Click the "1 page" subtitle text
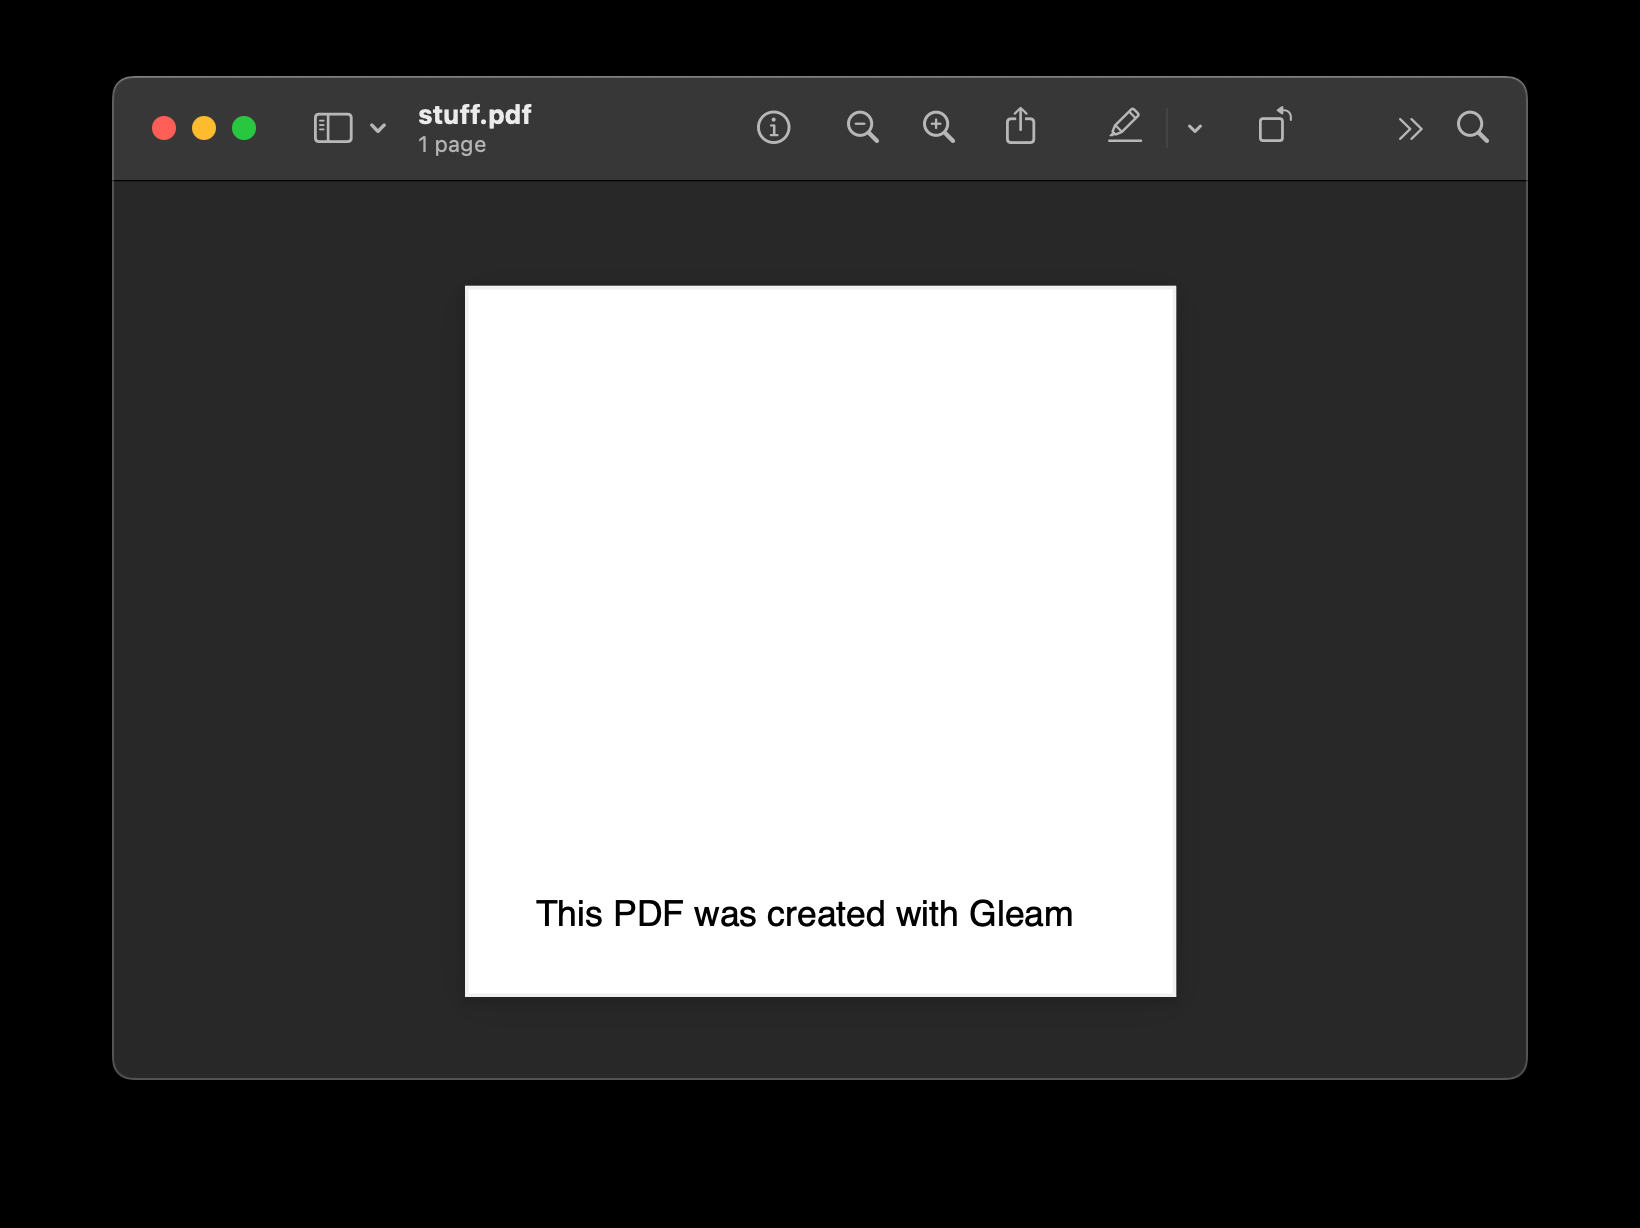Screen dimensions: 1640x1228 (x=452, y=145)
